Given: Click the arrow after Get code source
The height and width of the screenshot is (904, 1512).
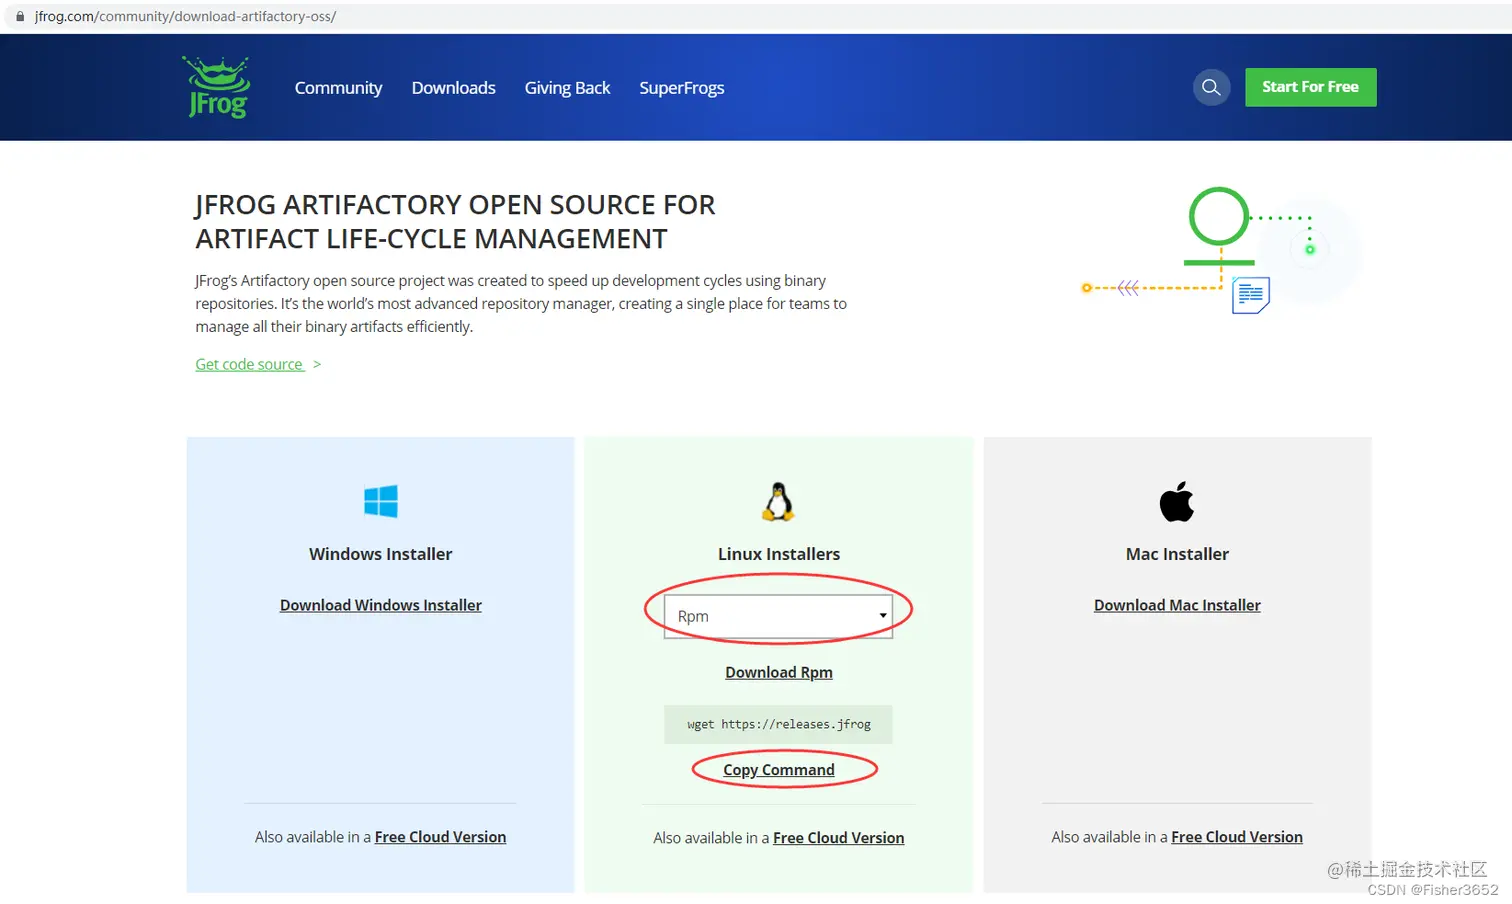Looking at the screenshot, I should pyautogui.click(x=317, y=365).
